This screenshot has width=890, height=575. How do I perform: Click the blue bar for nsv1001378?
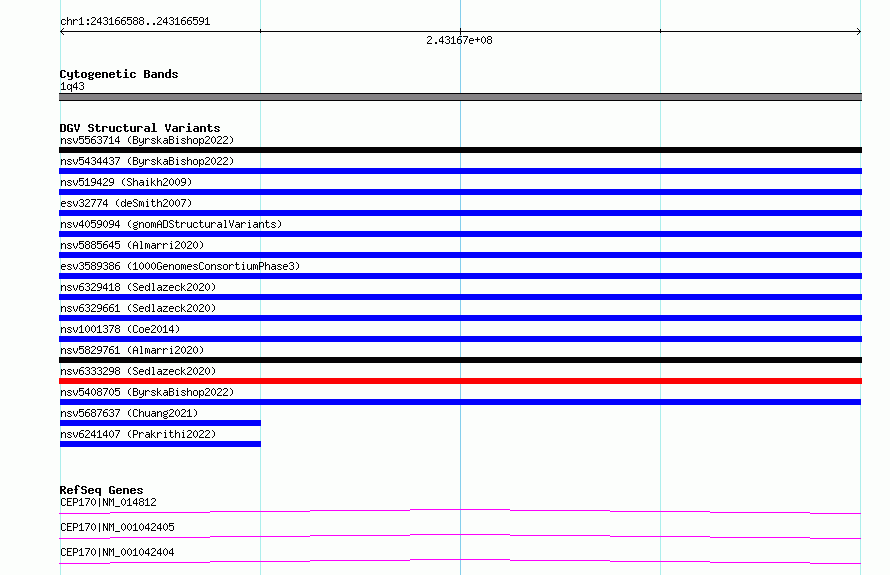460,339
